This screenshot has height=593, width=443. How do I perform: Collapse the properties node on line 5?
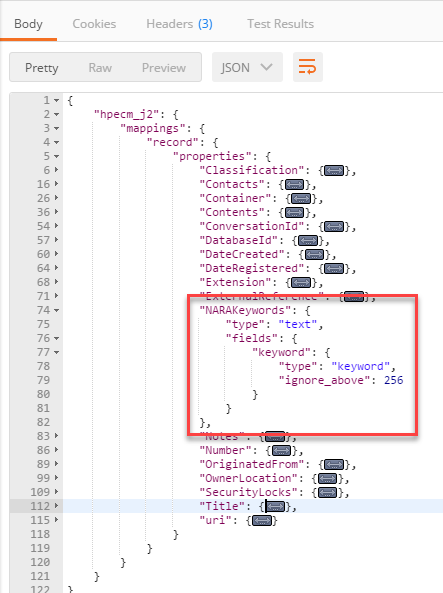click(56, 156)
